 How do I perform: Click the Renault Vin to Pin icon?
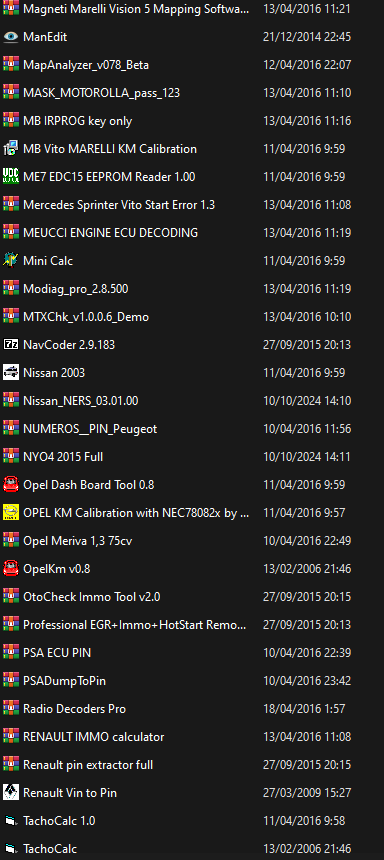point(10,792)
